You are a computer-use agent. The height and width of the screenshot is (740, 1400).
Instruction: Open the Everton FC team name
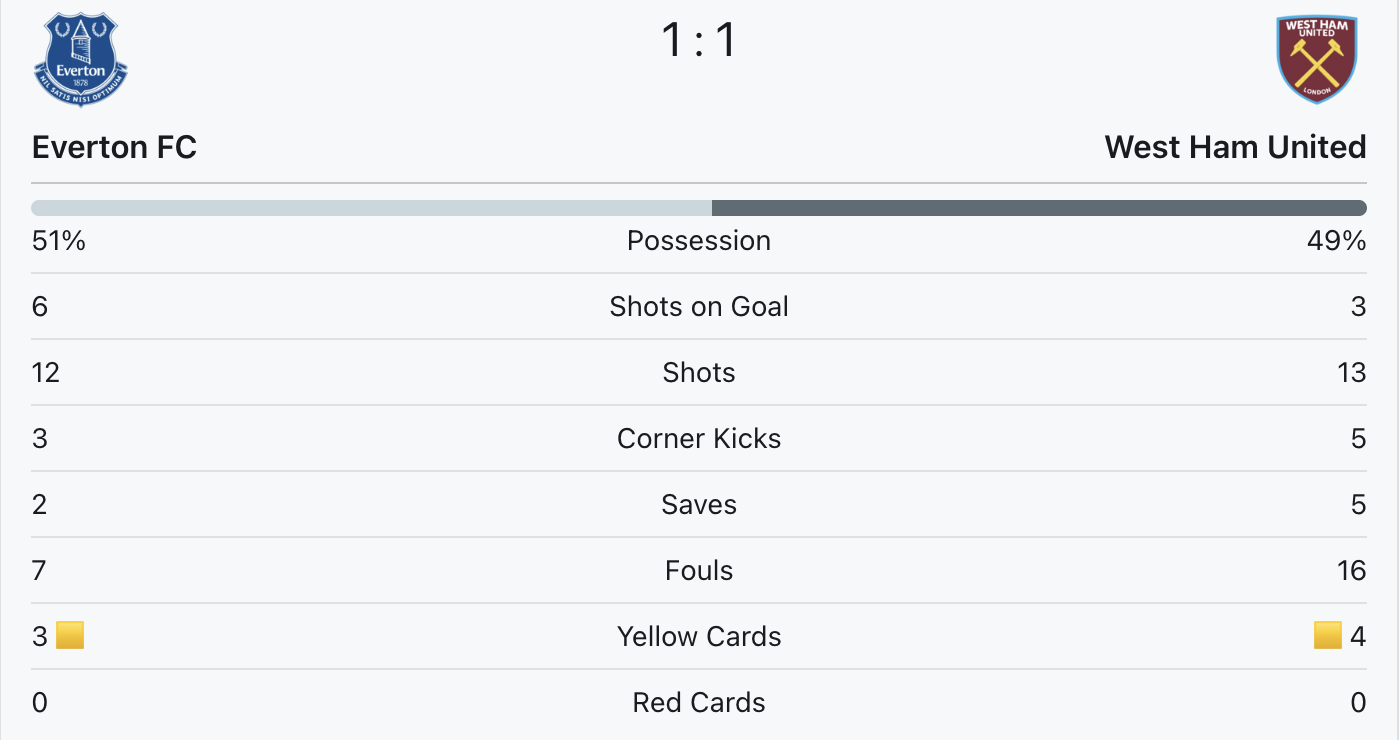coord(114,148)
